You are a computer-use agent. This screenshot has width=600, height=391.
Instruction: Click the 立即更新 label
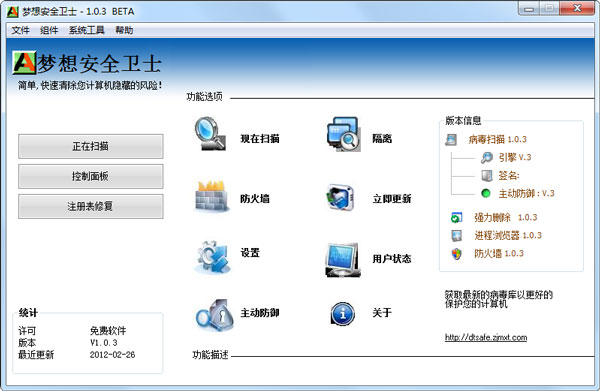coord(392,199)
